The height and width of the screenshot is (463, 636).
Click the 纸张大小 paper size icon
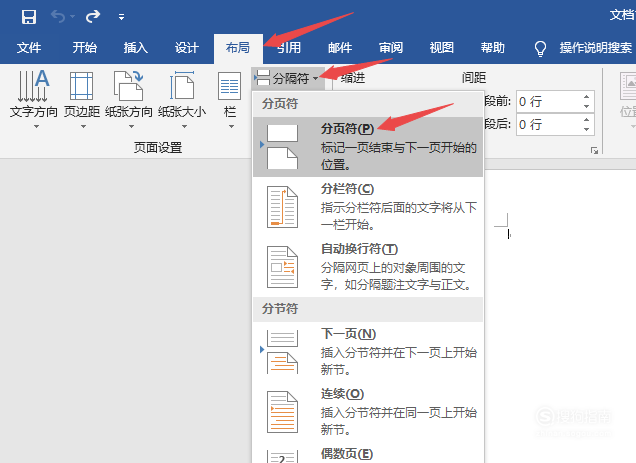click(182, 86)
